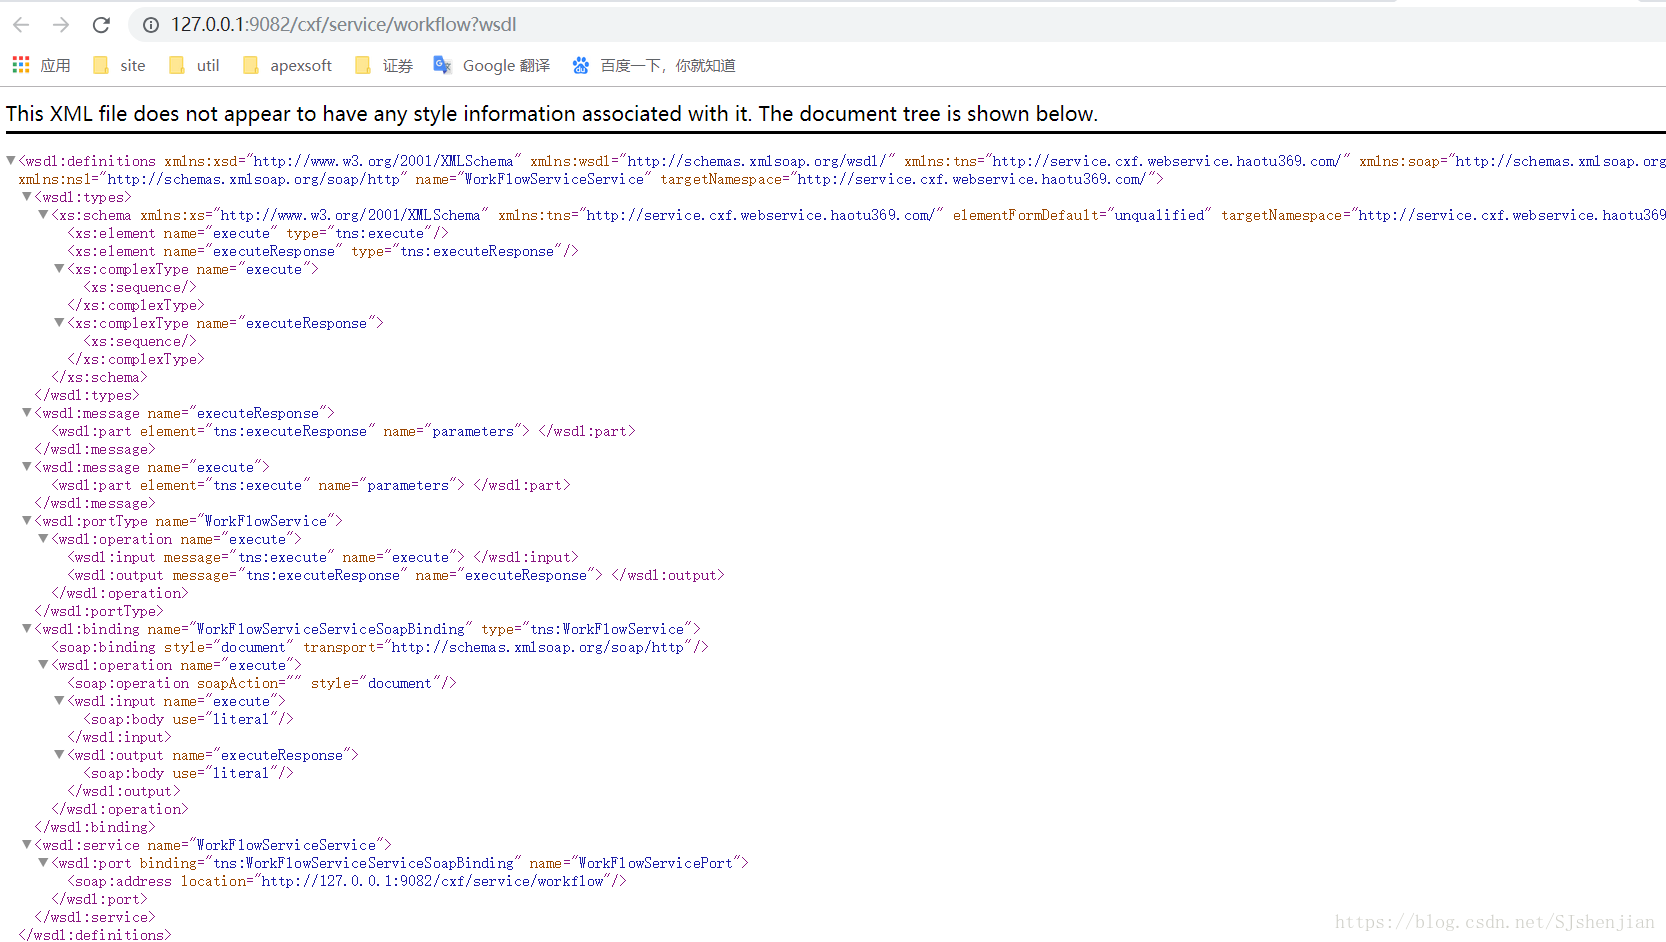
Task: Click the closing wsdl:definitions tag
Action: 95,935
